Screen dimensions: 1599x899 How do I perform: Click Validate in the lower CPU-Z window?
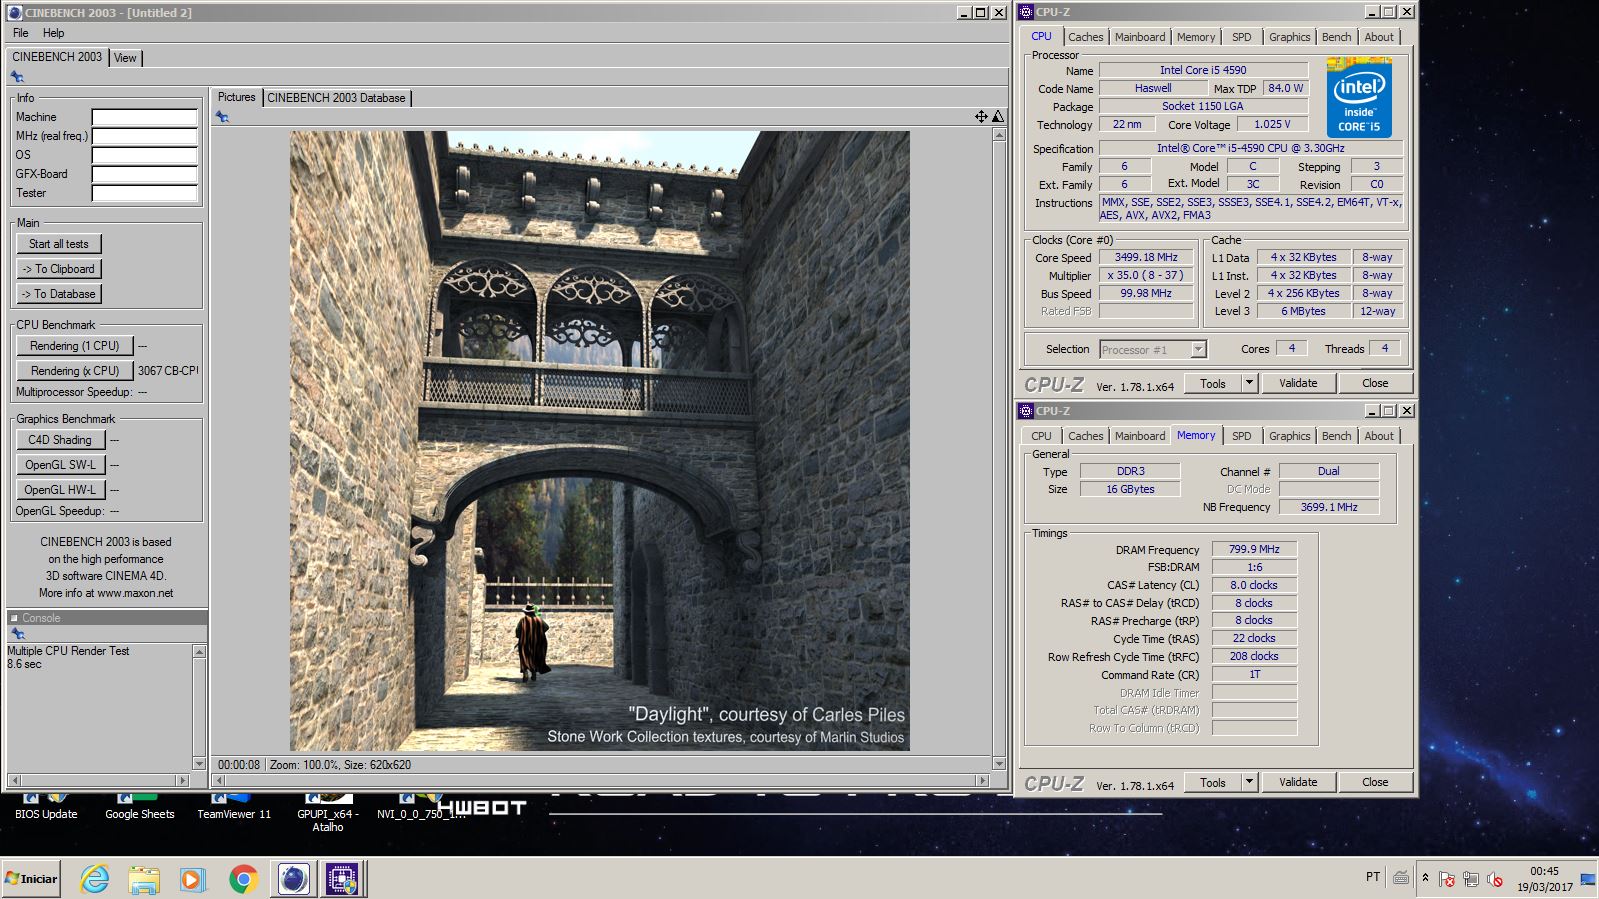(1298, 782)
